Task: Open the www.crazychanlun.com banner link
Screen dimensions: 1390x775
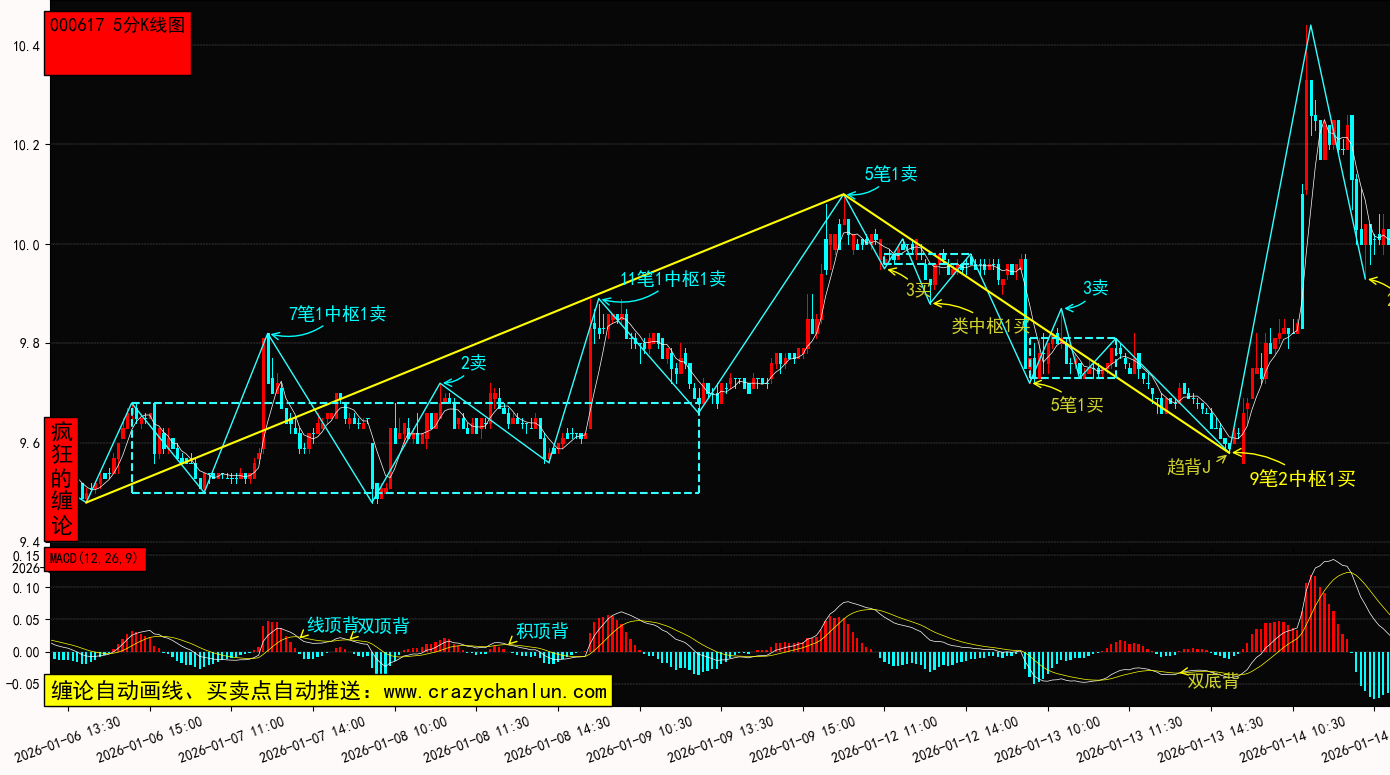Action: click(327, 691)
